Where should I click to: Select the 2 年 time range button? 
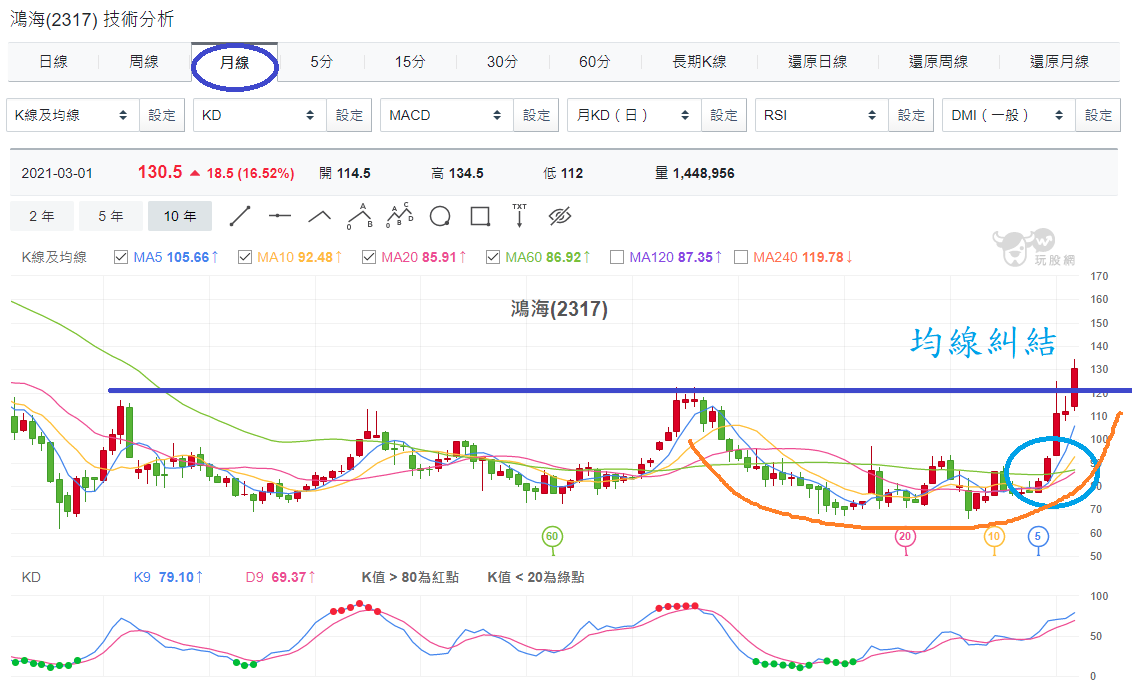point(42,216)
